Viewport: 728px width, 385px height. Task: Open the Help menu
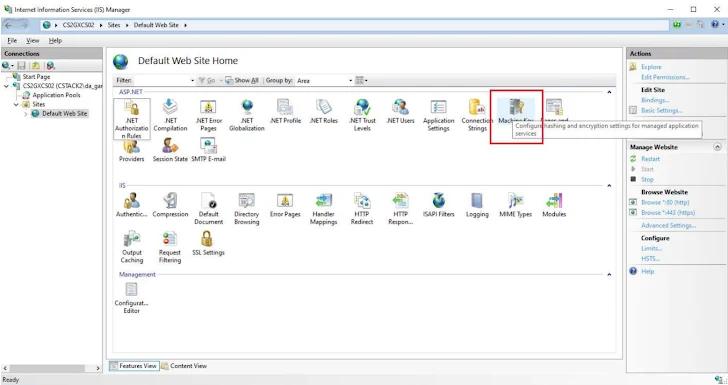55,41
